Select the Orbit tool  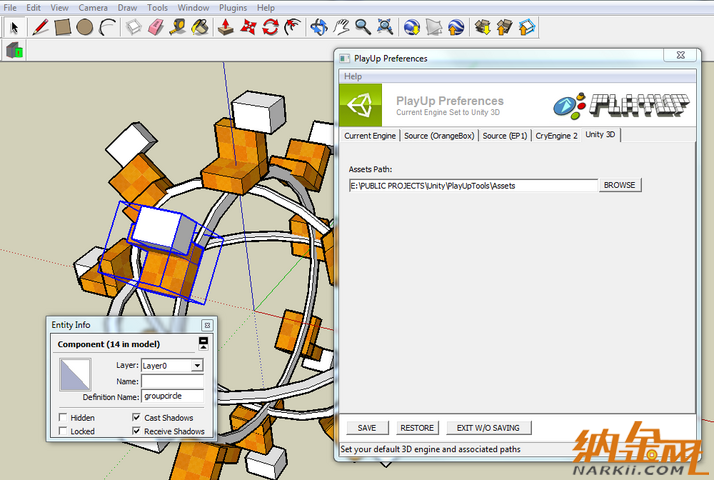[319, 27]
